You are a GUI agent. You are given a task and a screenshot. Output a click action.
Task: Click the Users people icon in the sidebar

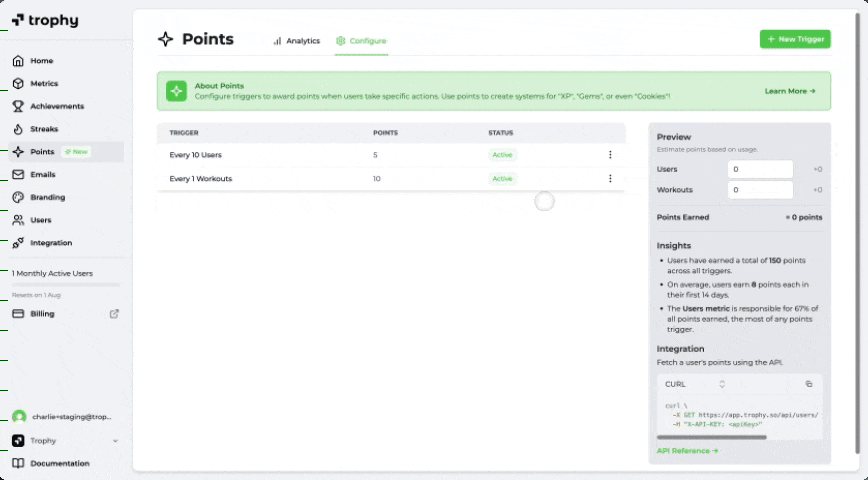[18, 220]
